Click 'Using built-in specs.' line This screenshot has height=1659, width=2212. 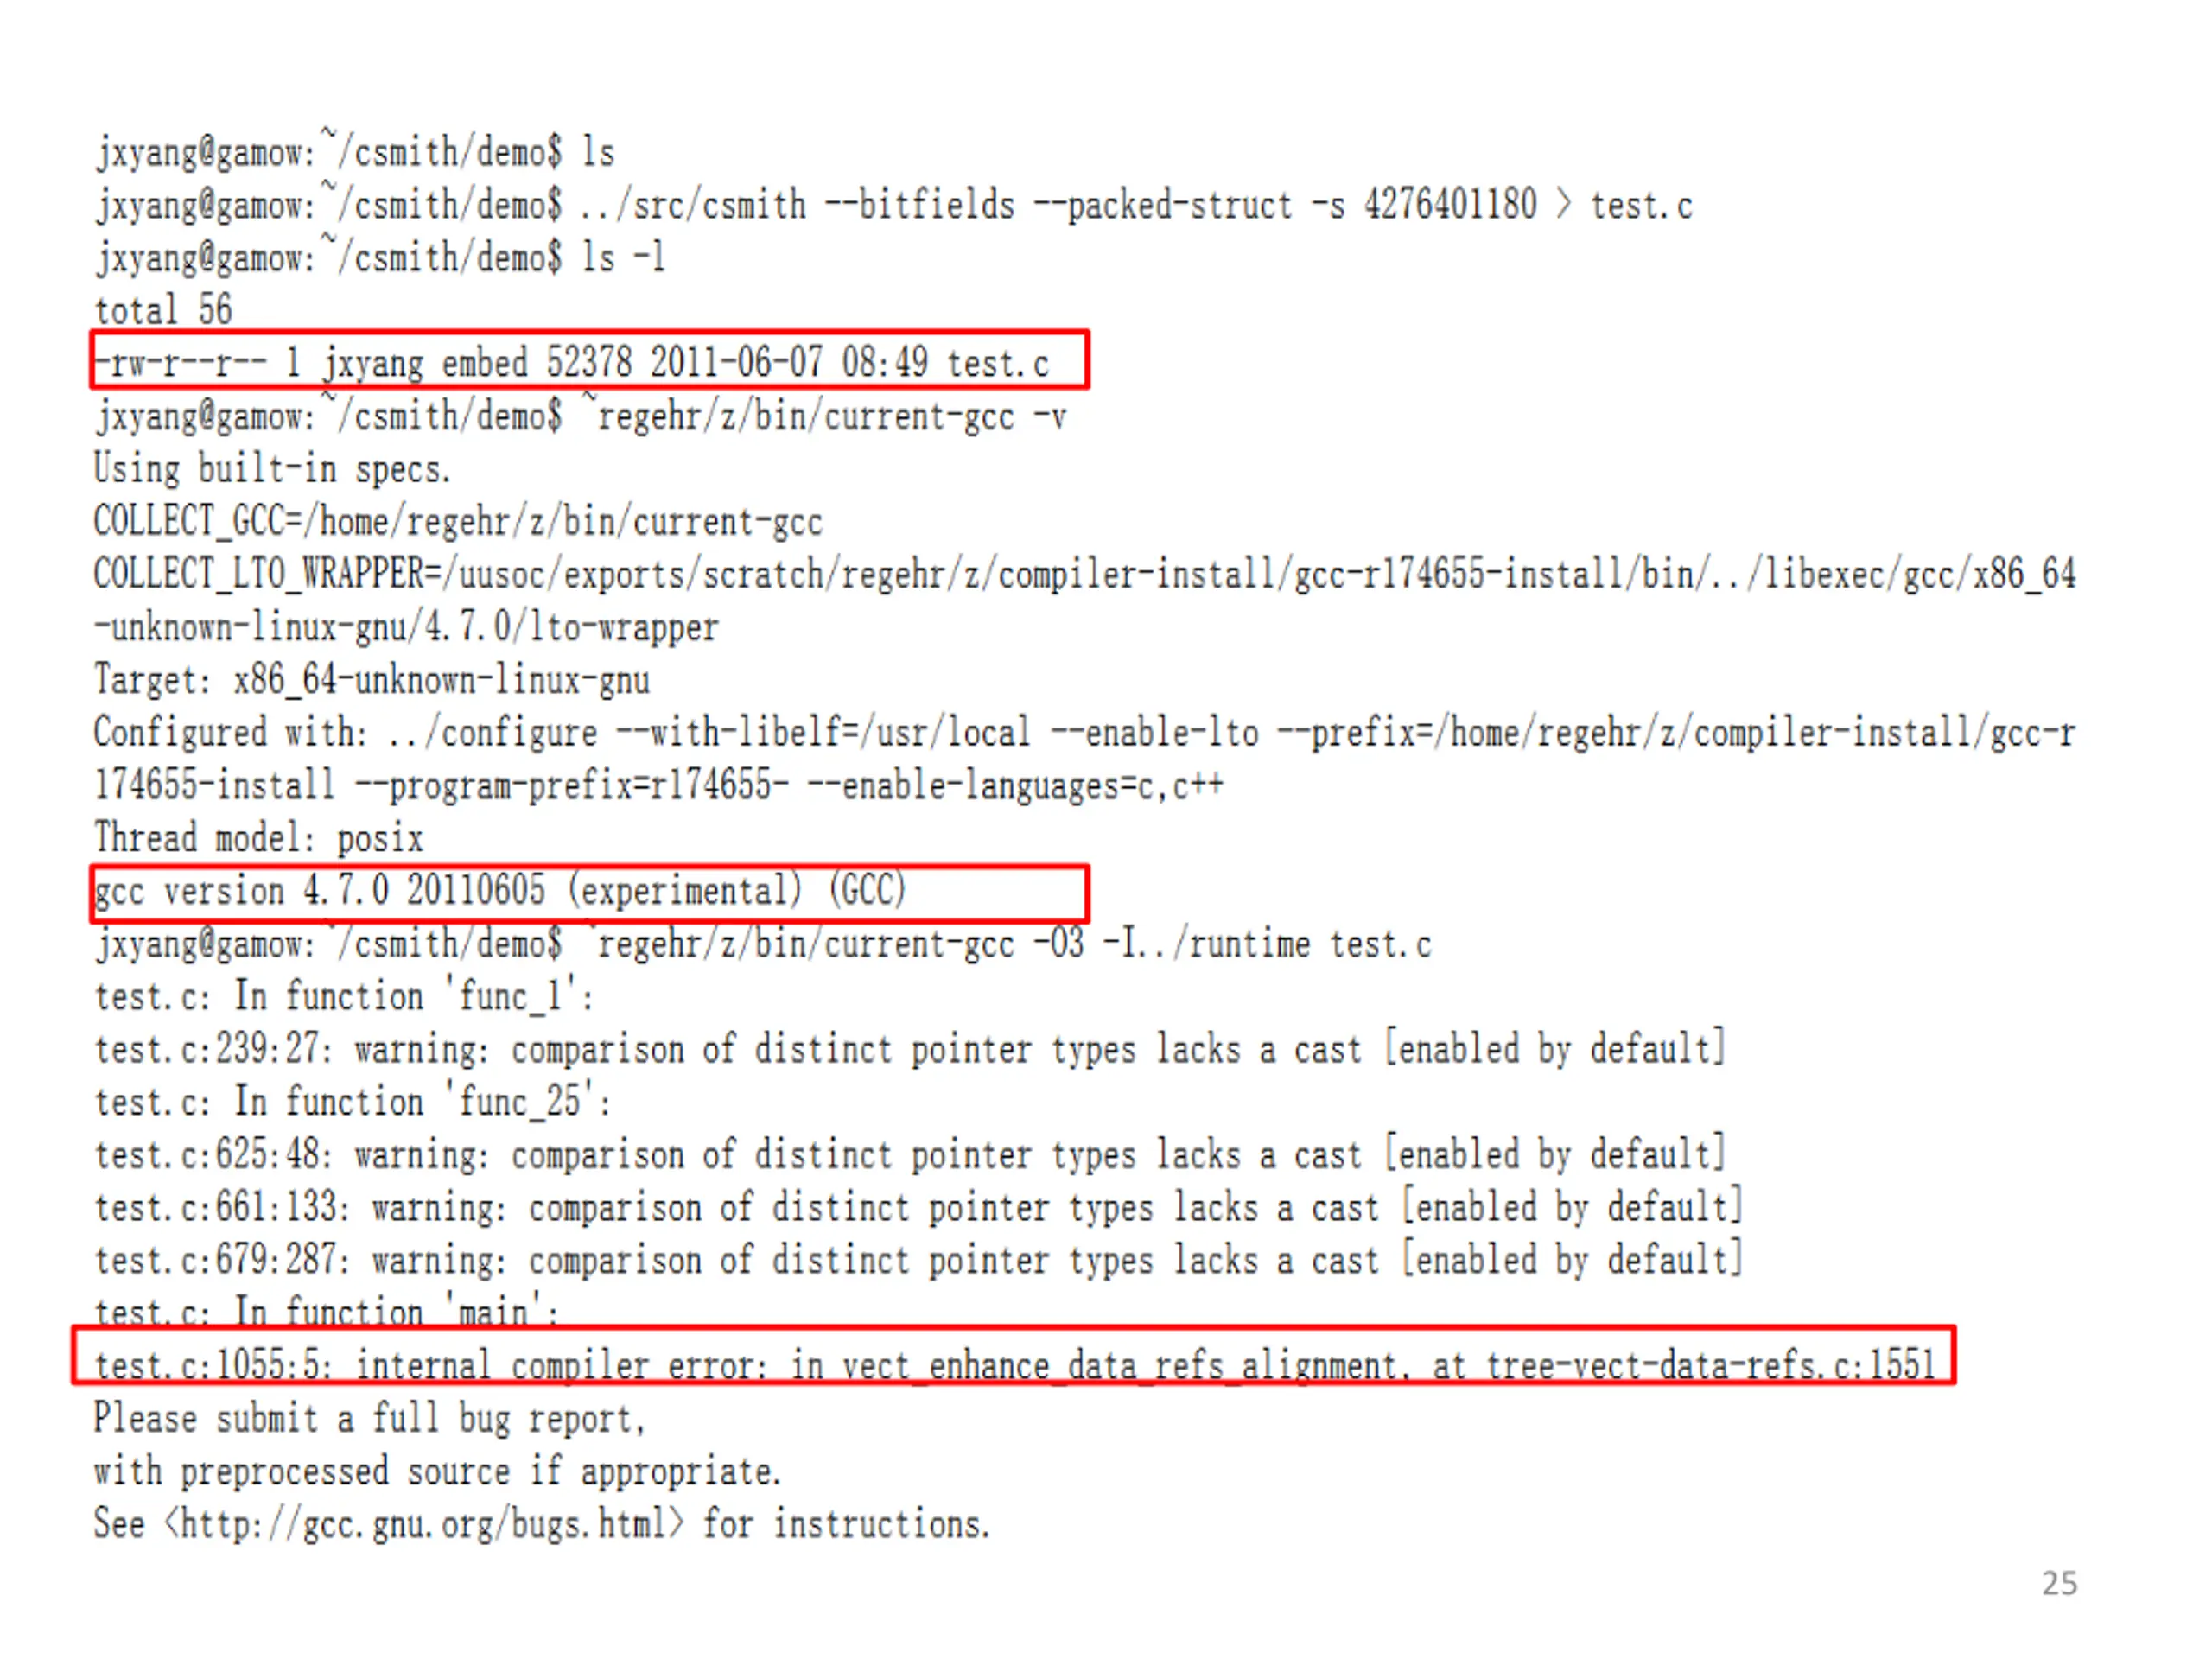coord(272,468)
